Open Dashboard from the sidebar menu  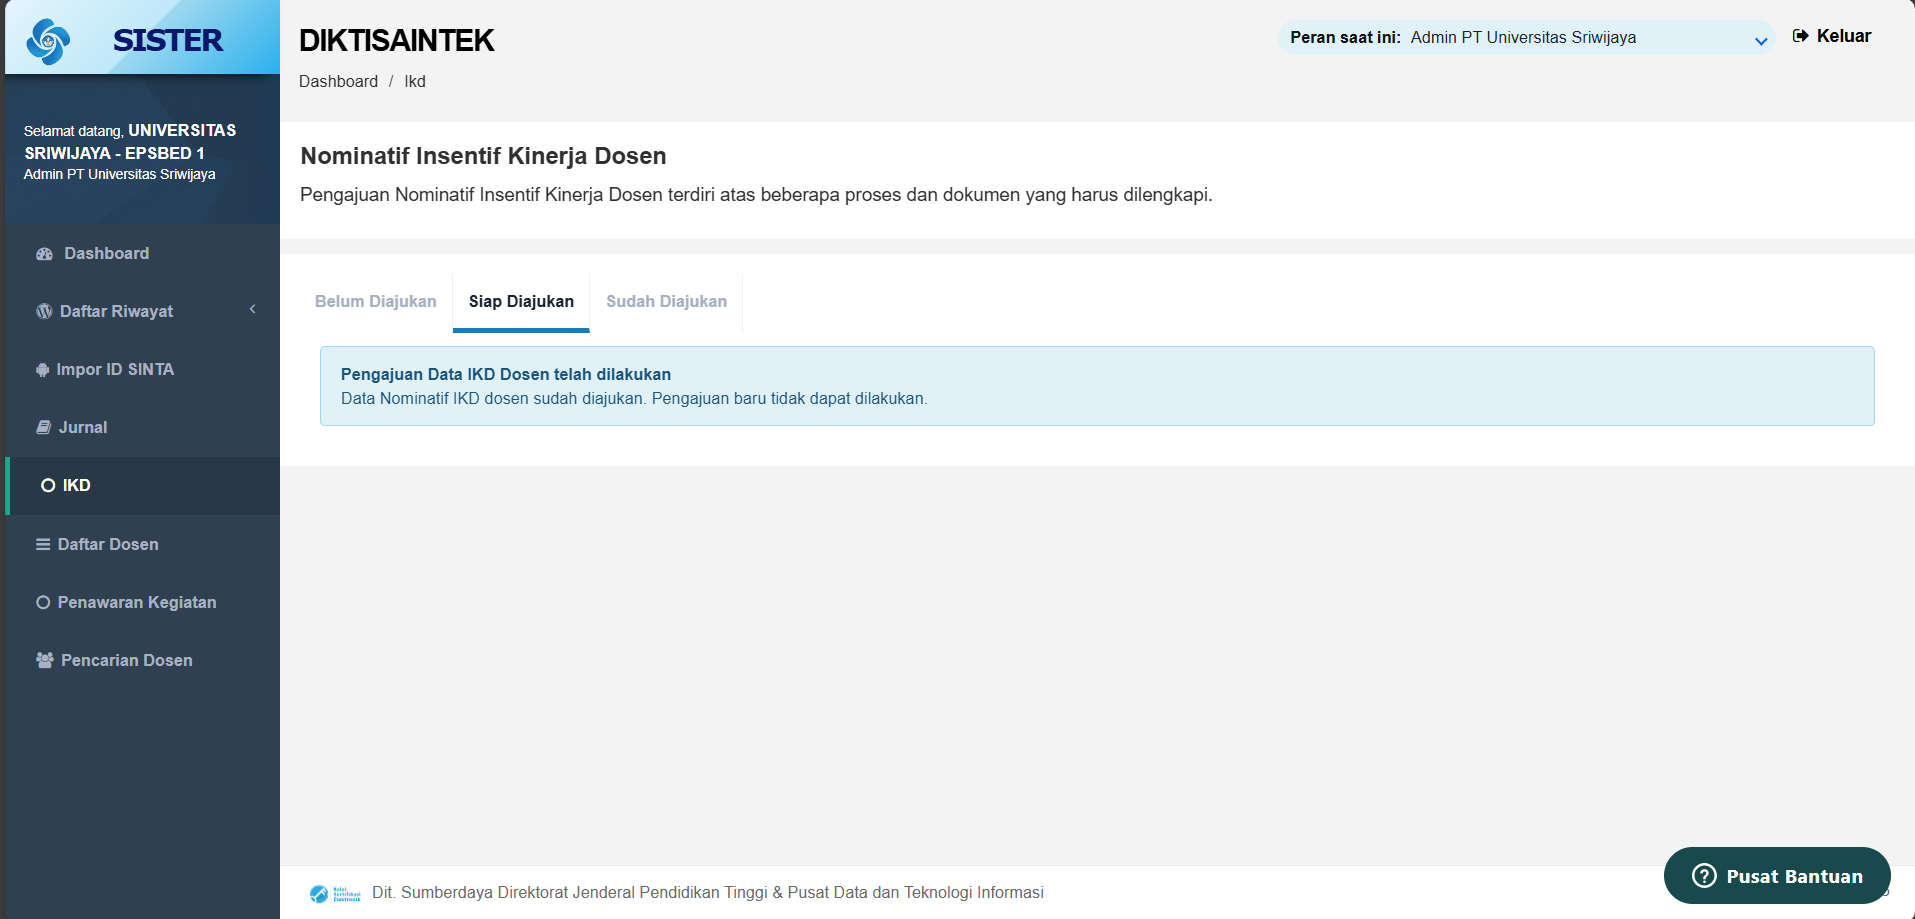pyautogui.click(x=142, y=254)
